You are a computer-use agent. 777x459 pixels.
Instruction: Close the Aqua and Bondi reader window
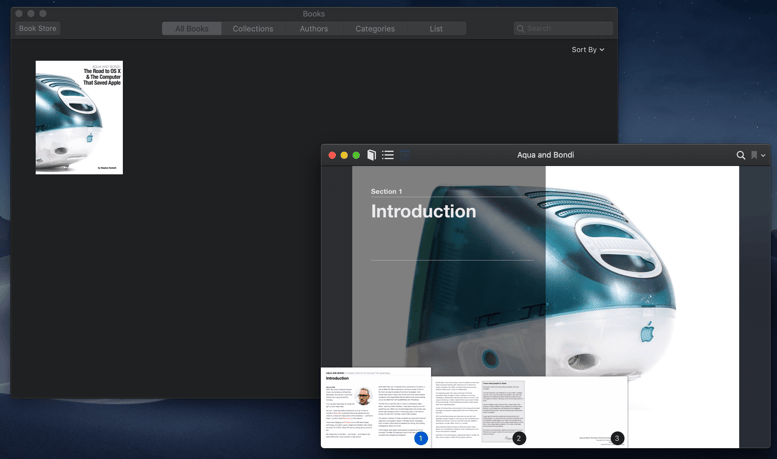point(332,155)
